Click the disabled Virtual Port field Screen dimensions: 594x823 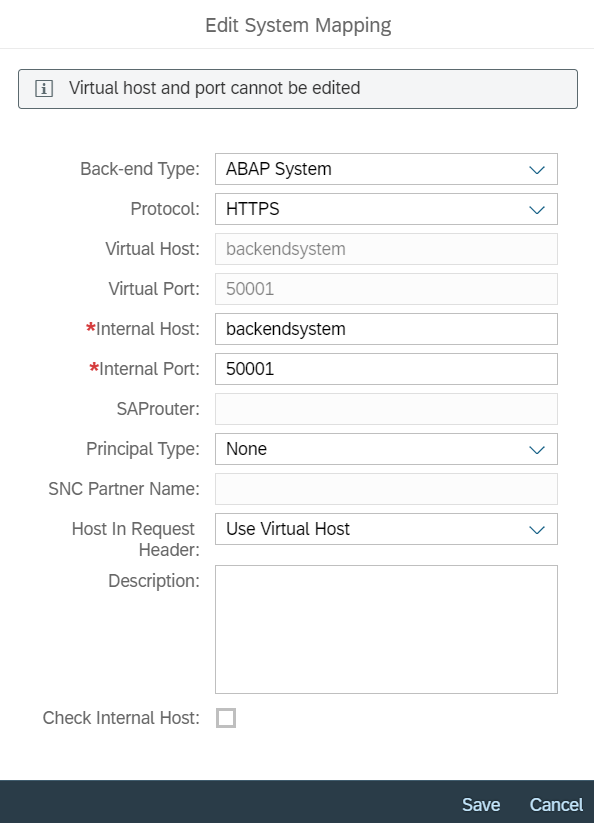(386, 289)
